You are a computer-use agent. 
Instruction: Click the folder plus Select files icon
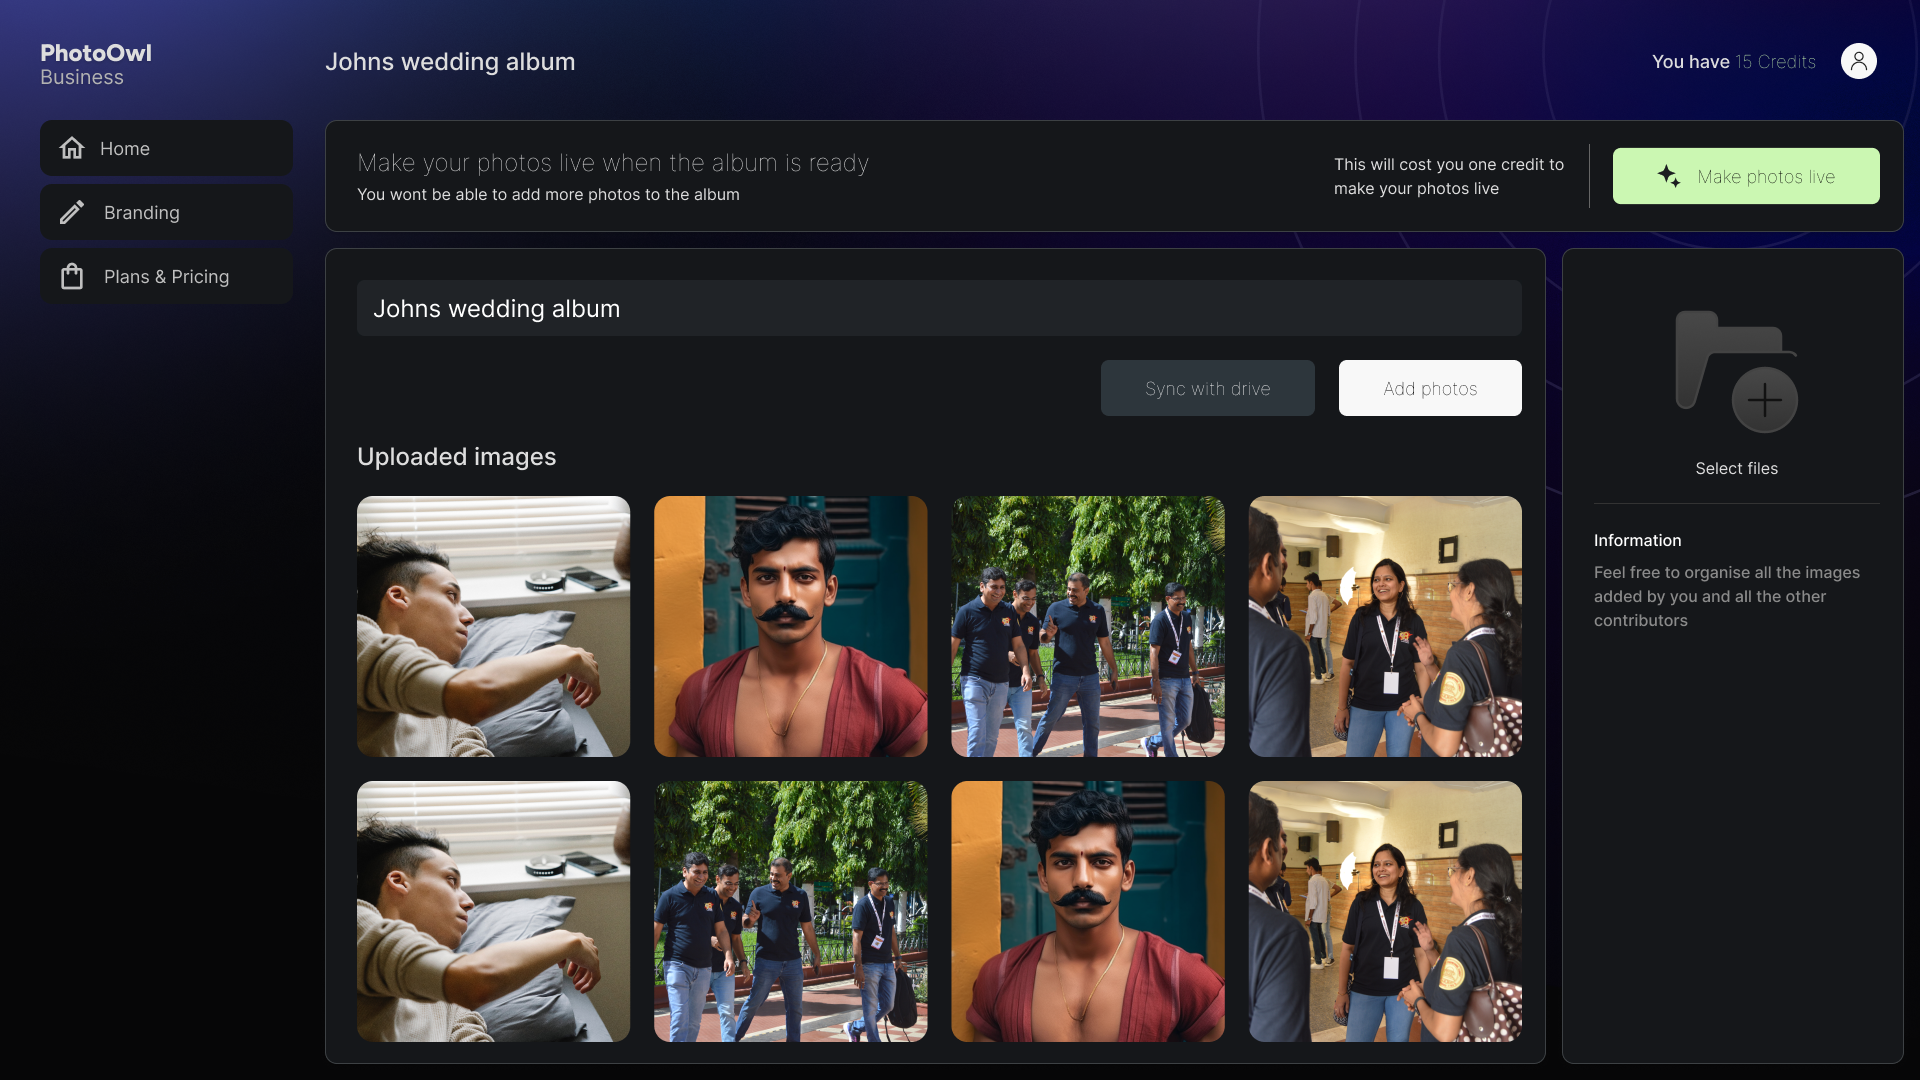click(x=1736, y=372)
